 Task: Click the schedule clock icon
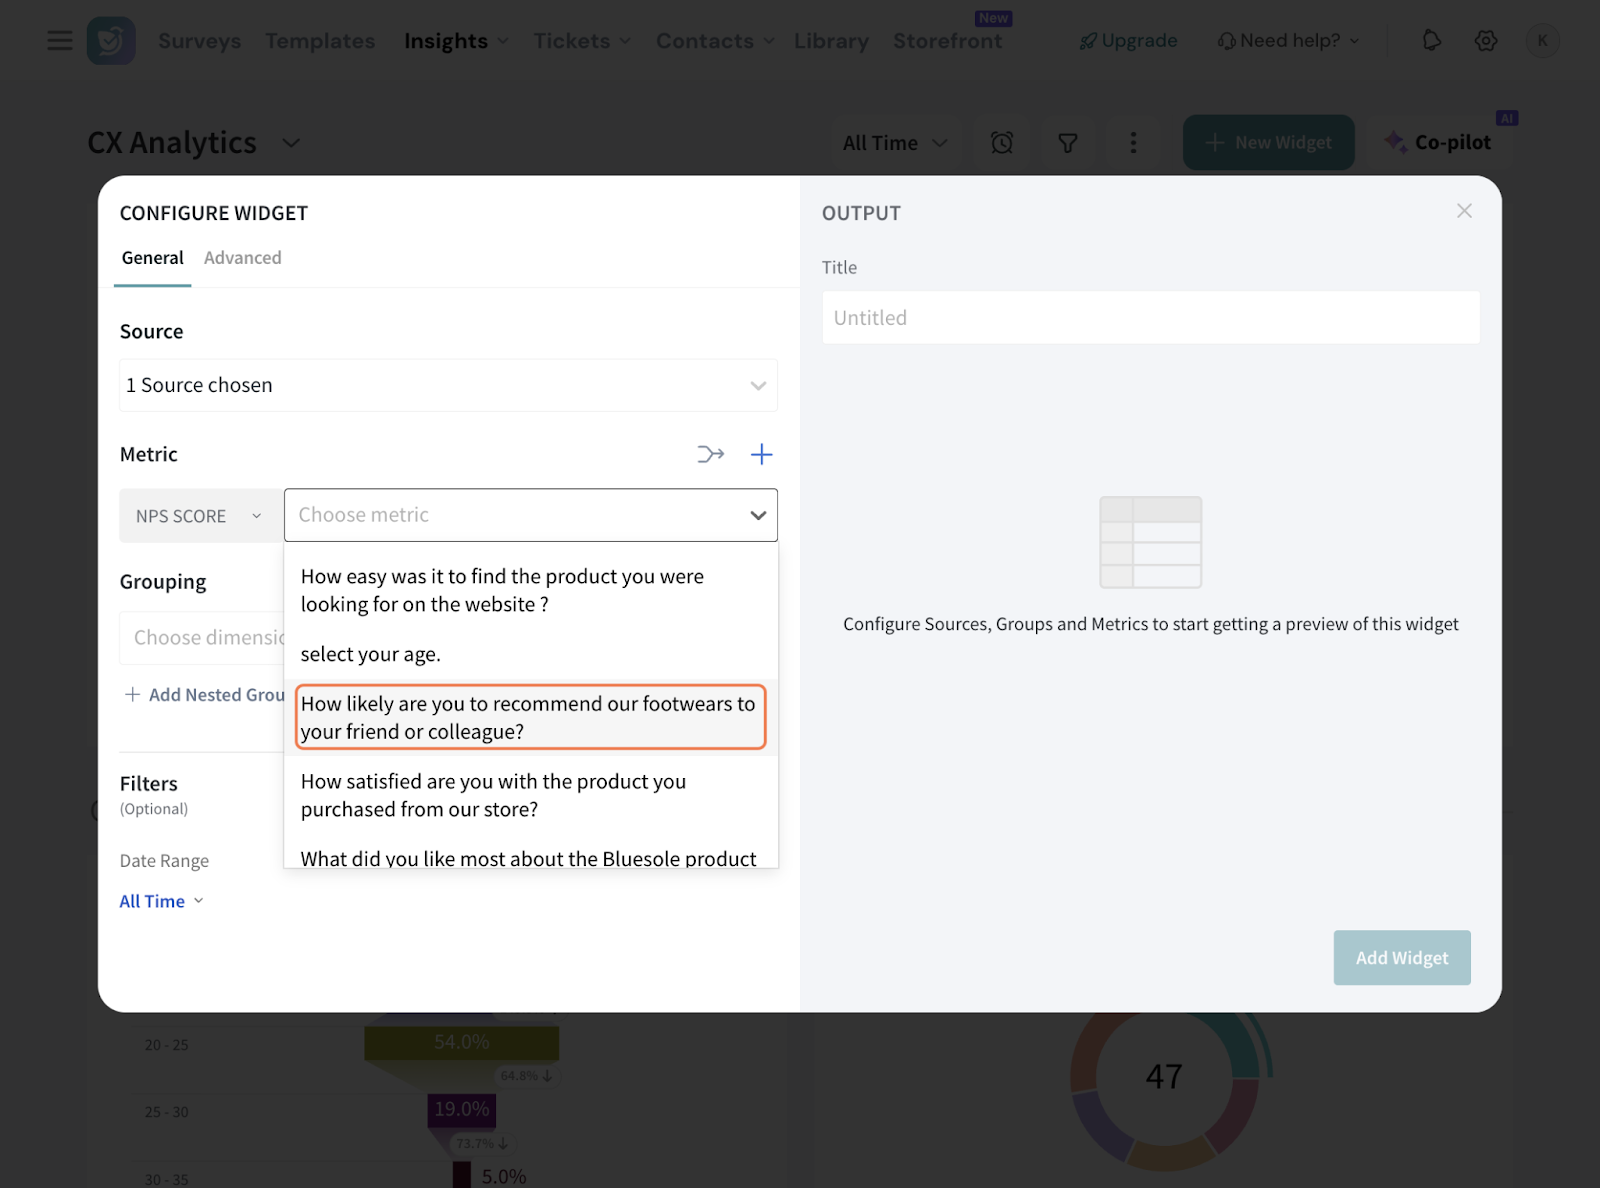[x=1002, y=143]
